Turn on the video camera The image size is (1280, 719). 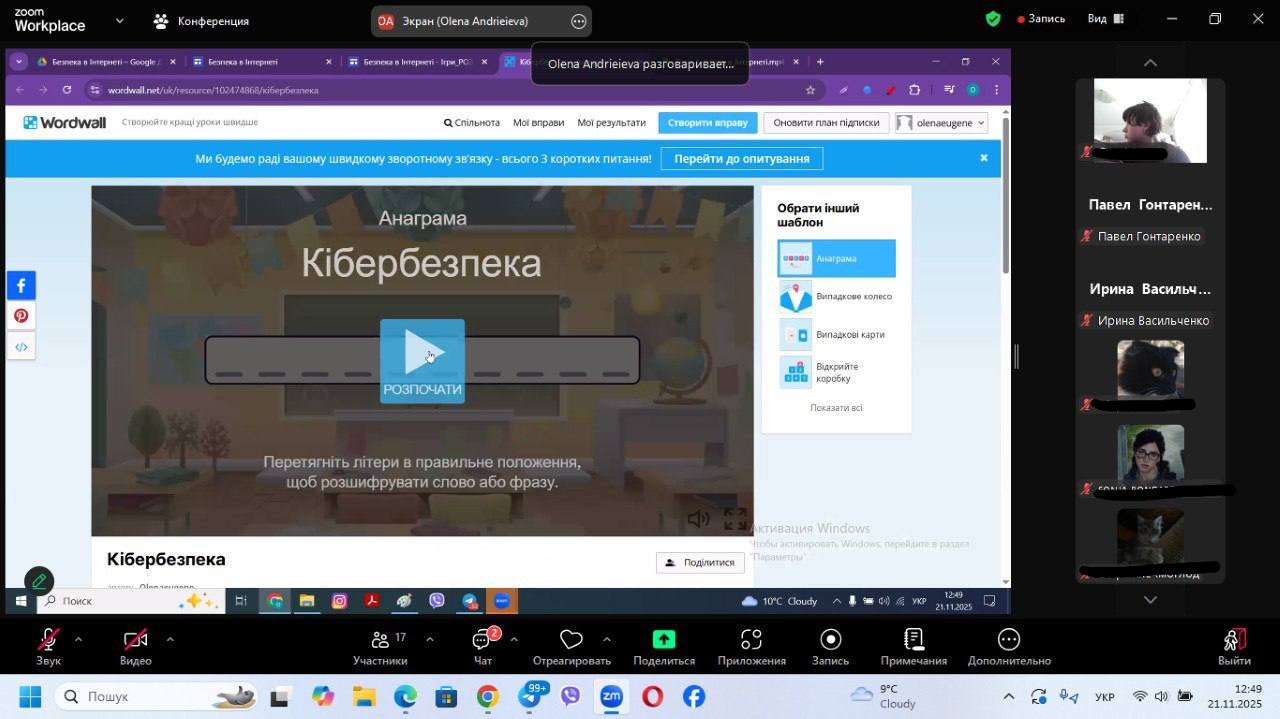pos(135,641)
